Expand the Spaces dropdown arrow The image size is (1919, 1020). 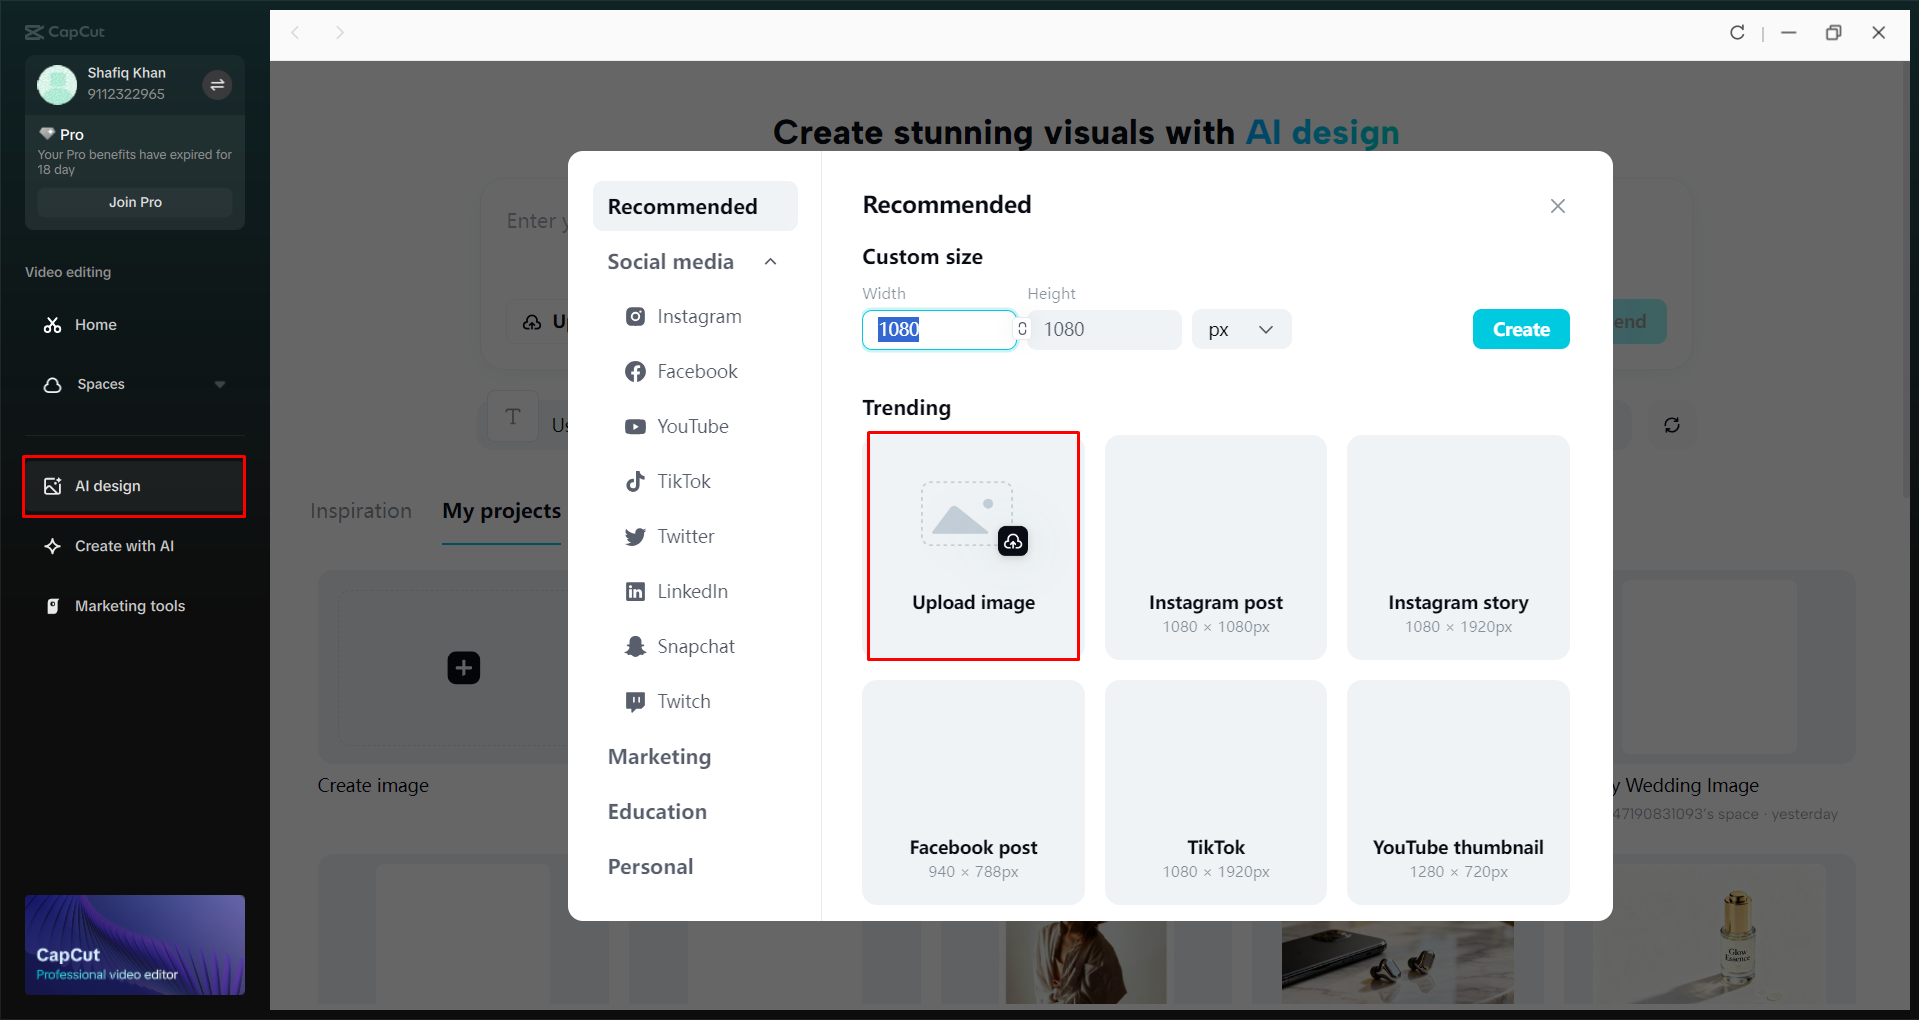tap(220, 384)
